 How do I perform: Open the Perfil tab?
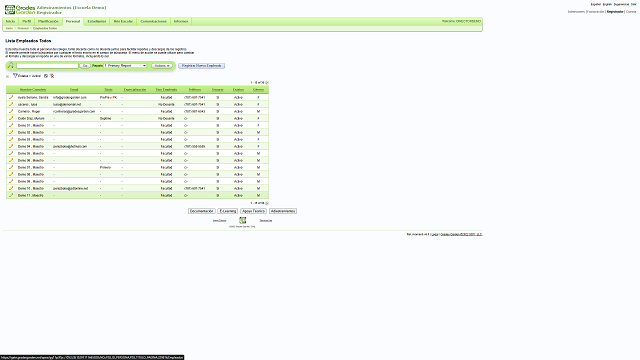point(27,21)
